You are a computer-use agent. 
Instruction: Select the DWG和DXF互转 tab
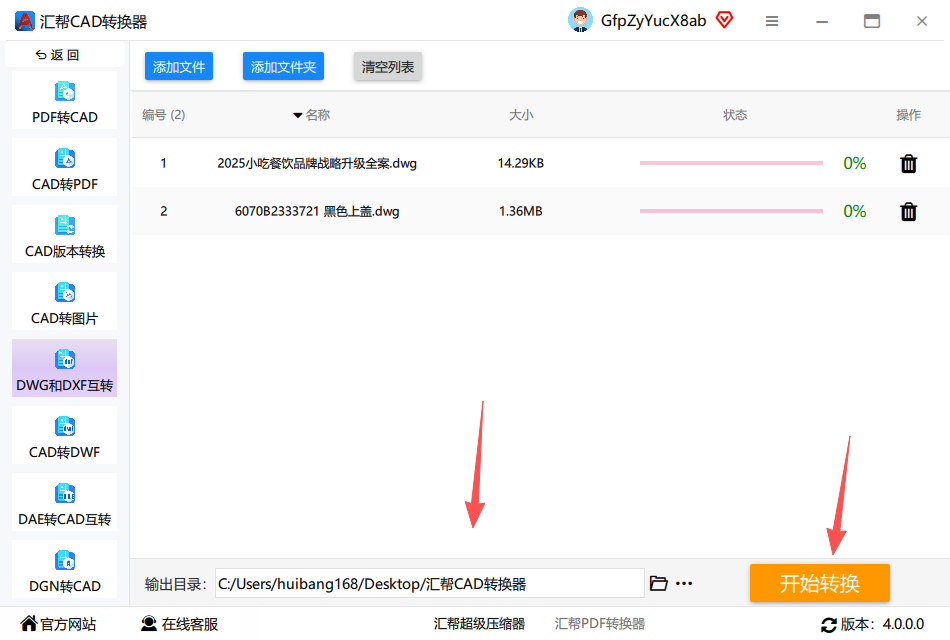click(64, 368)
